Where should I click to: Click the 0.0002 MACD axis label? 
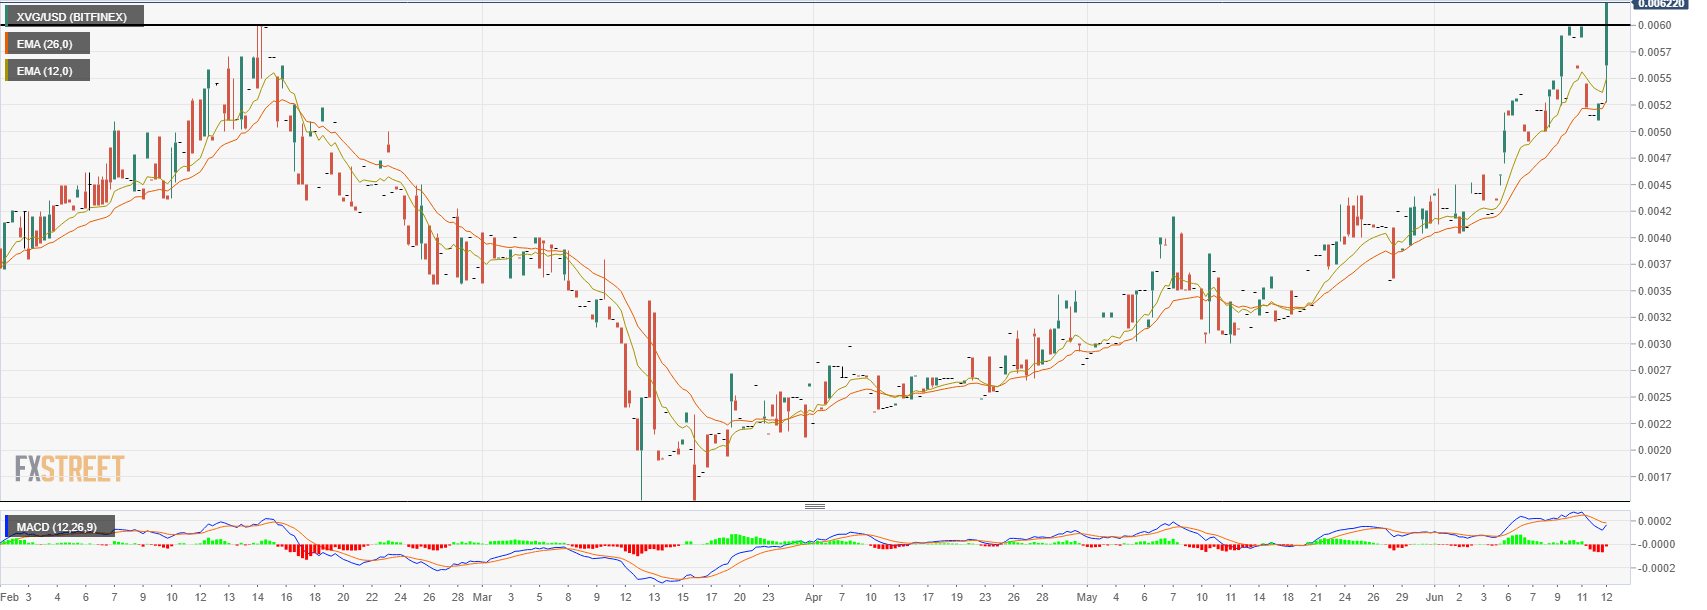pos(1655,521)
